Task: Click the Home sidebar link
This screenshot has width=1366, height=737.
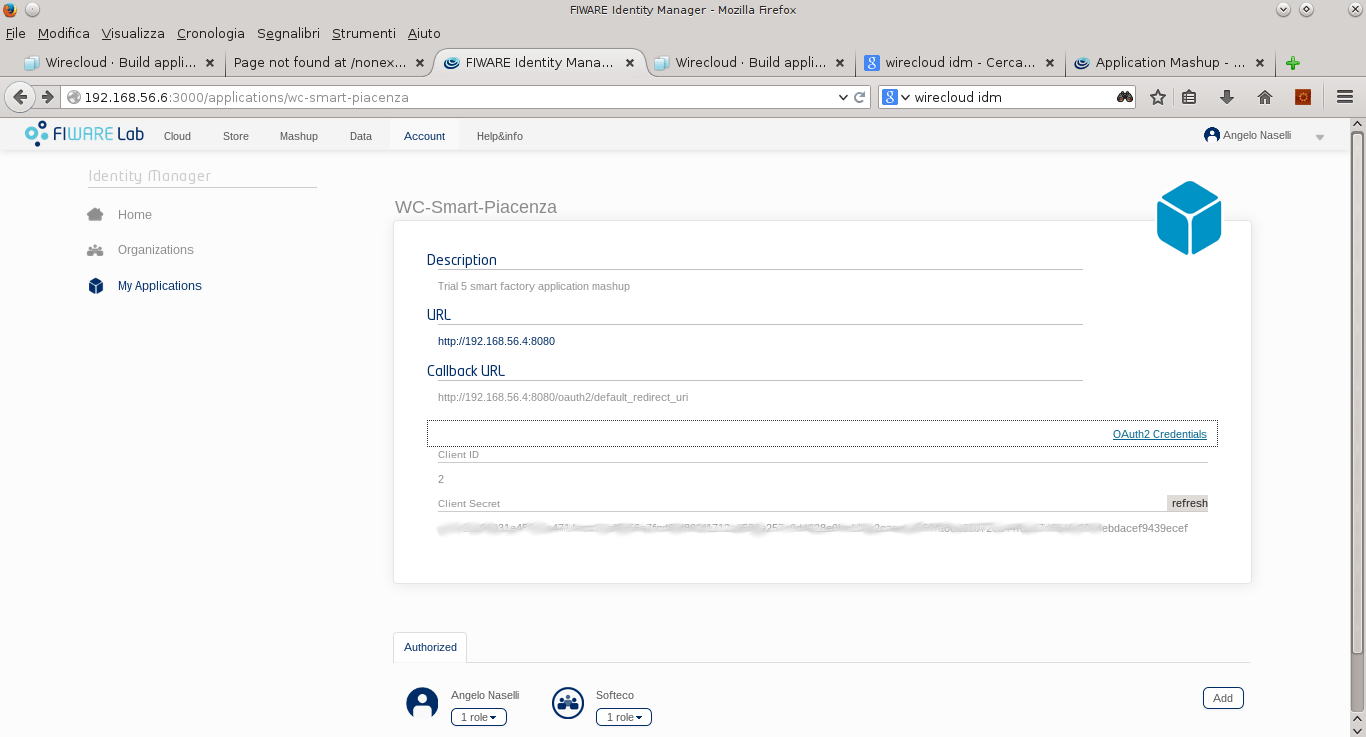Action: (x=135, y=215)
